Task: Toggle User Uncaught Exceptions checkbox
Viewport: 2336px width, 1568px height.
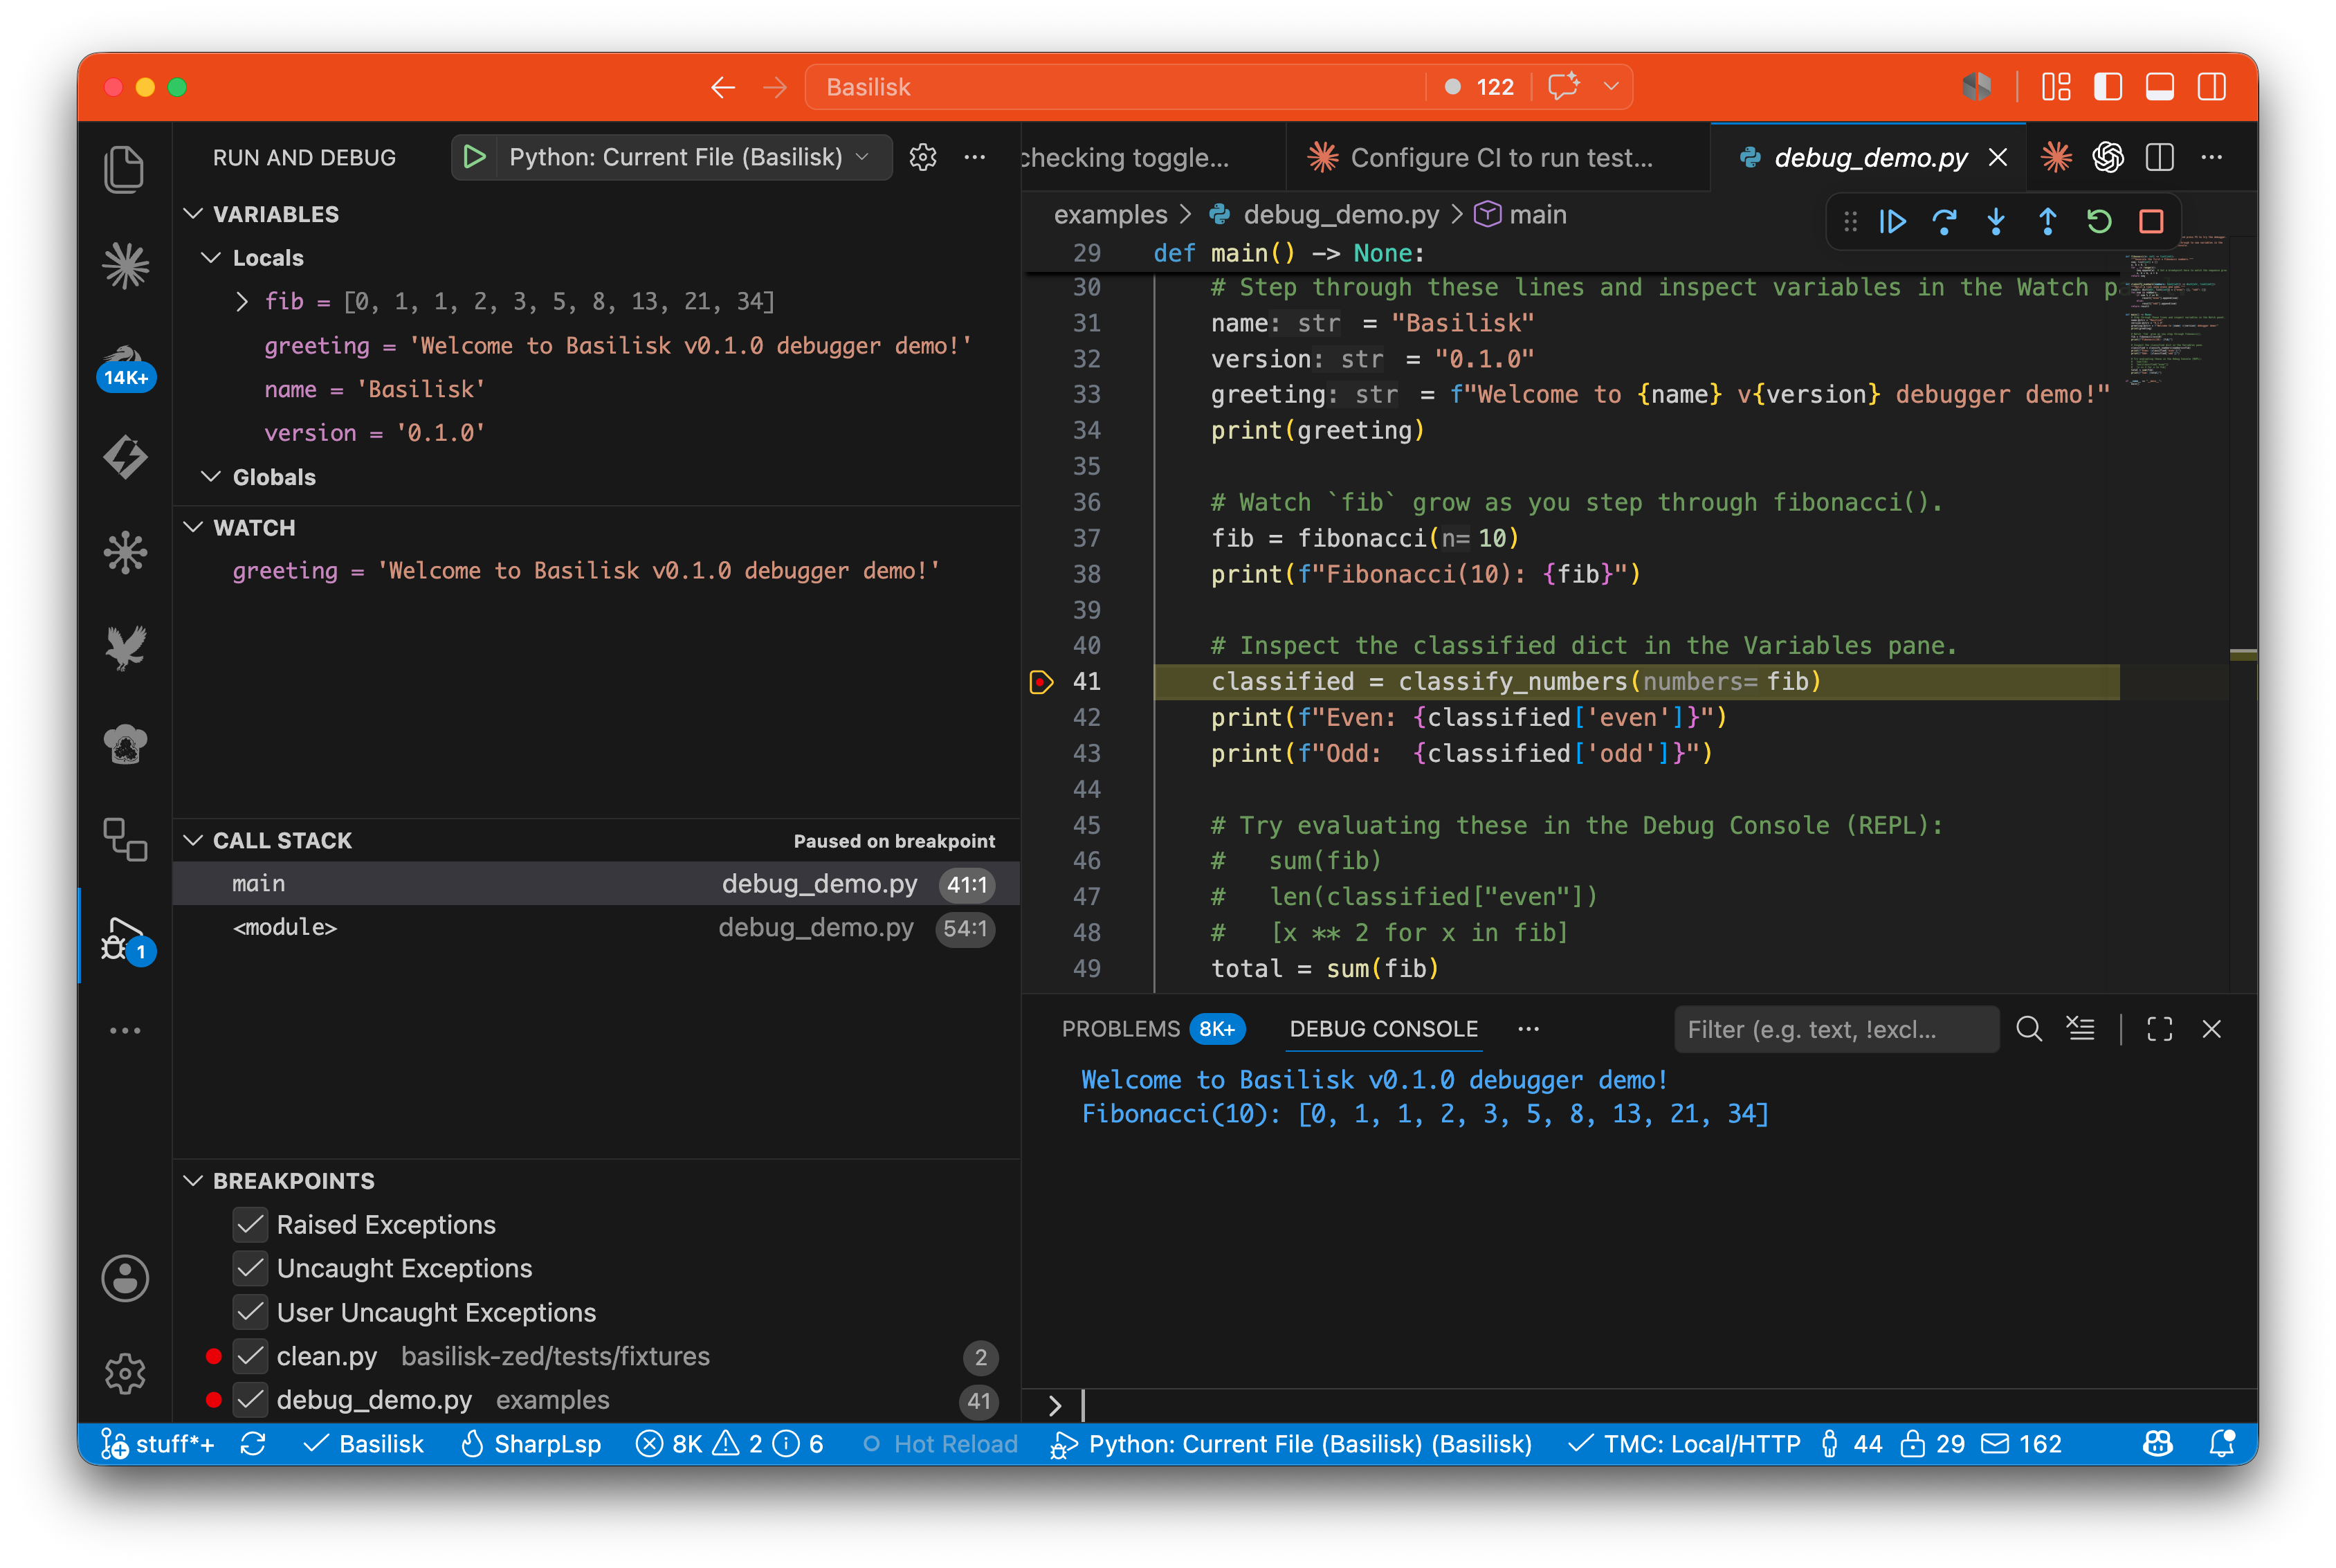Action: [250, 1312]
